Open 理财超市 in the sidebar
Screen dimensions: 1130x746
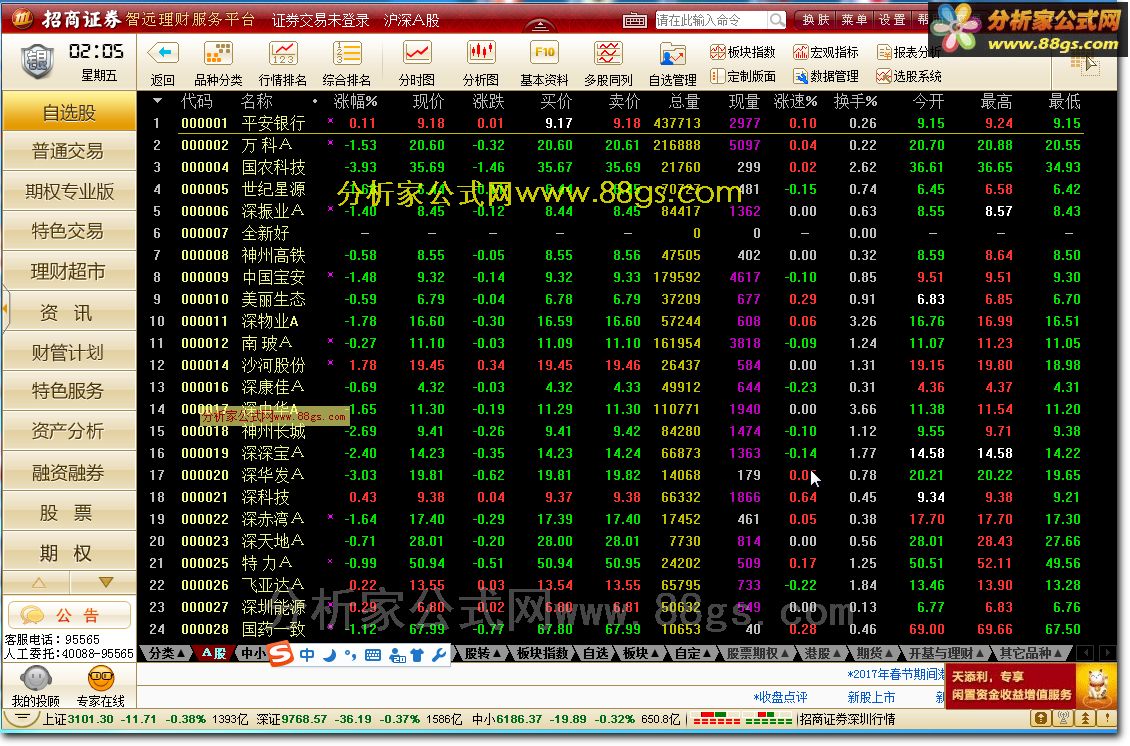pyautogui.click(x=69, y=272)
